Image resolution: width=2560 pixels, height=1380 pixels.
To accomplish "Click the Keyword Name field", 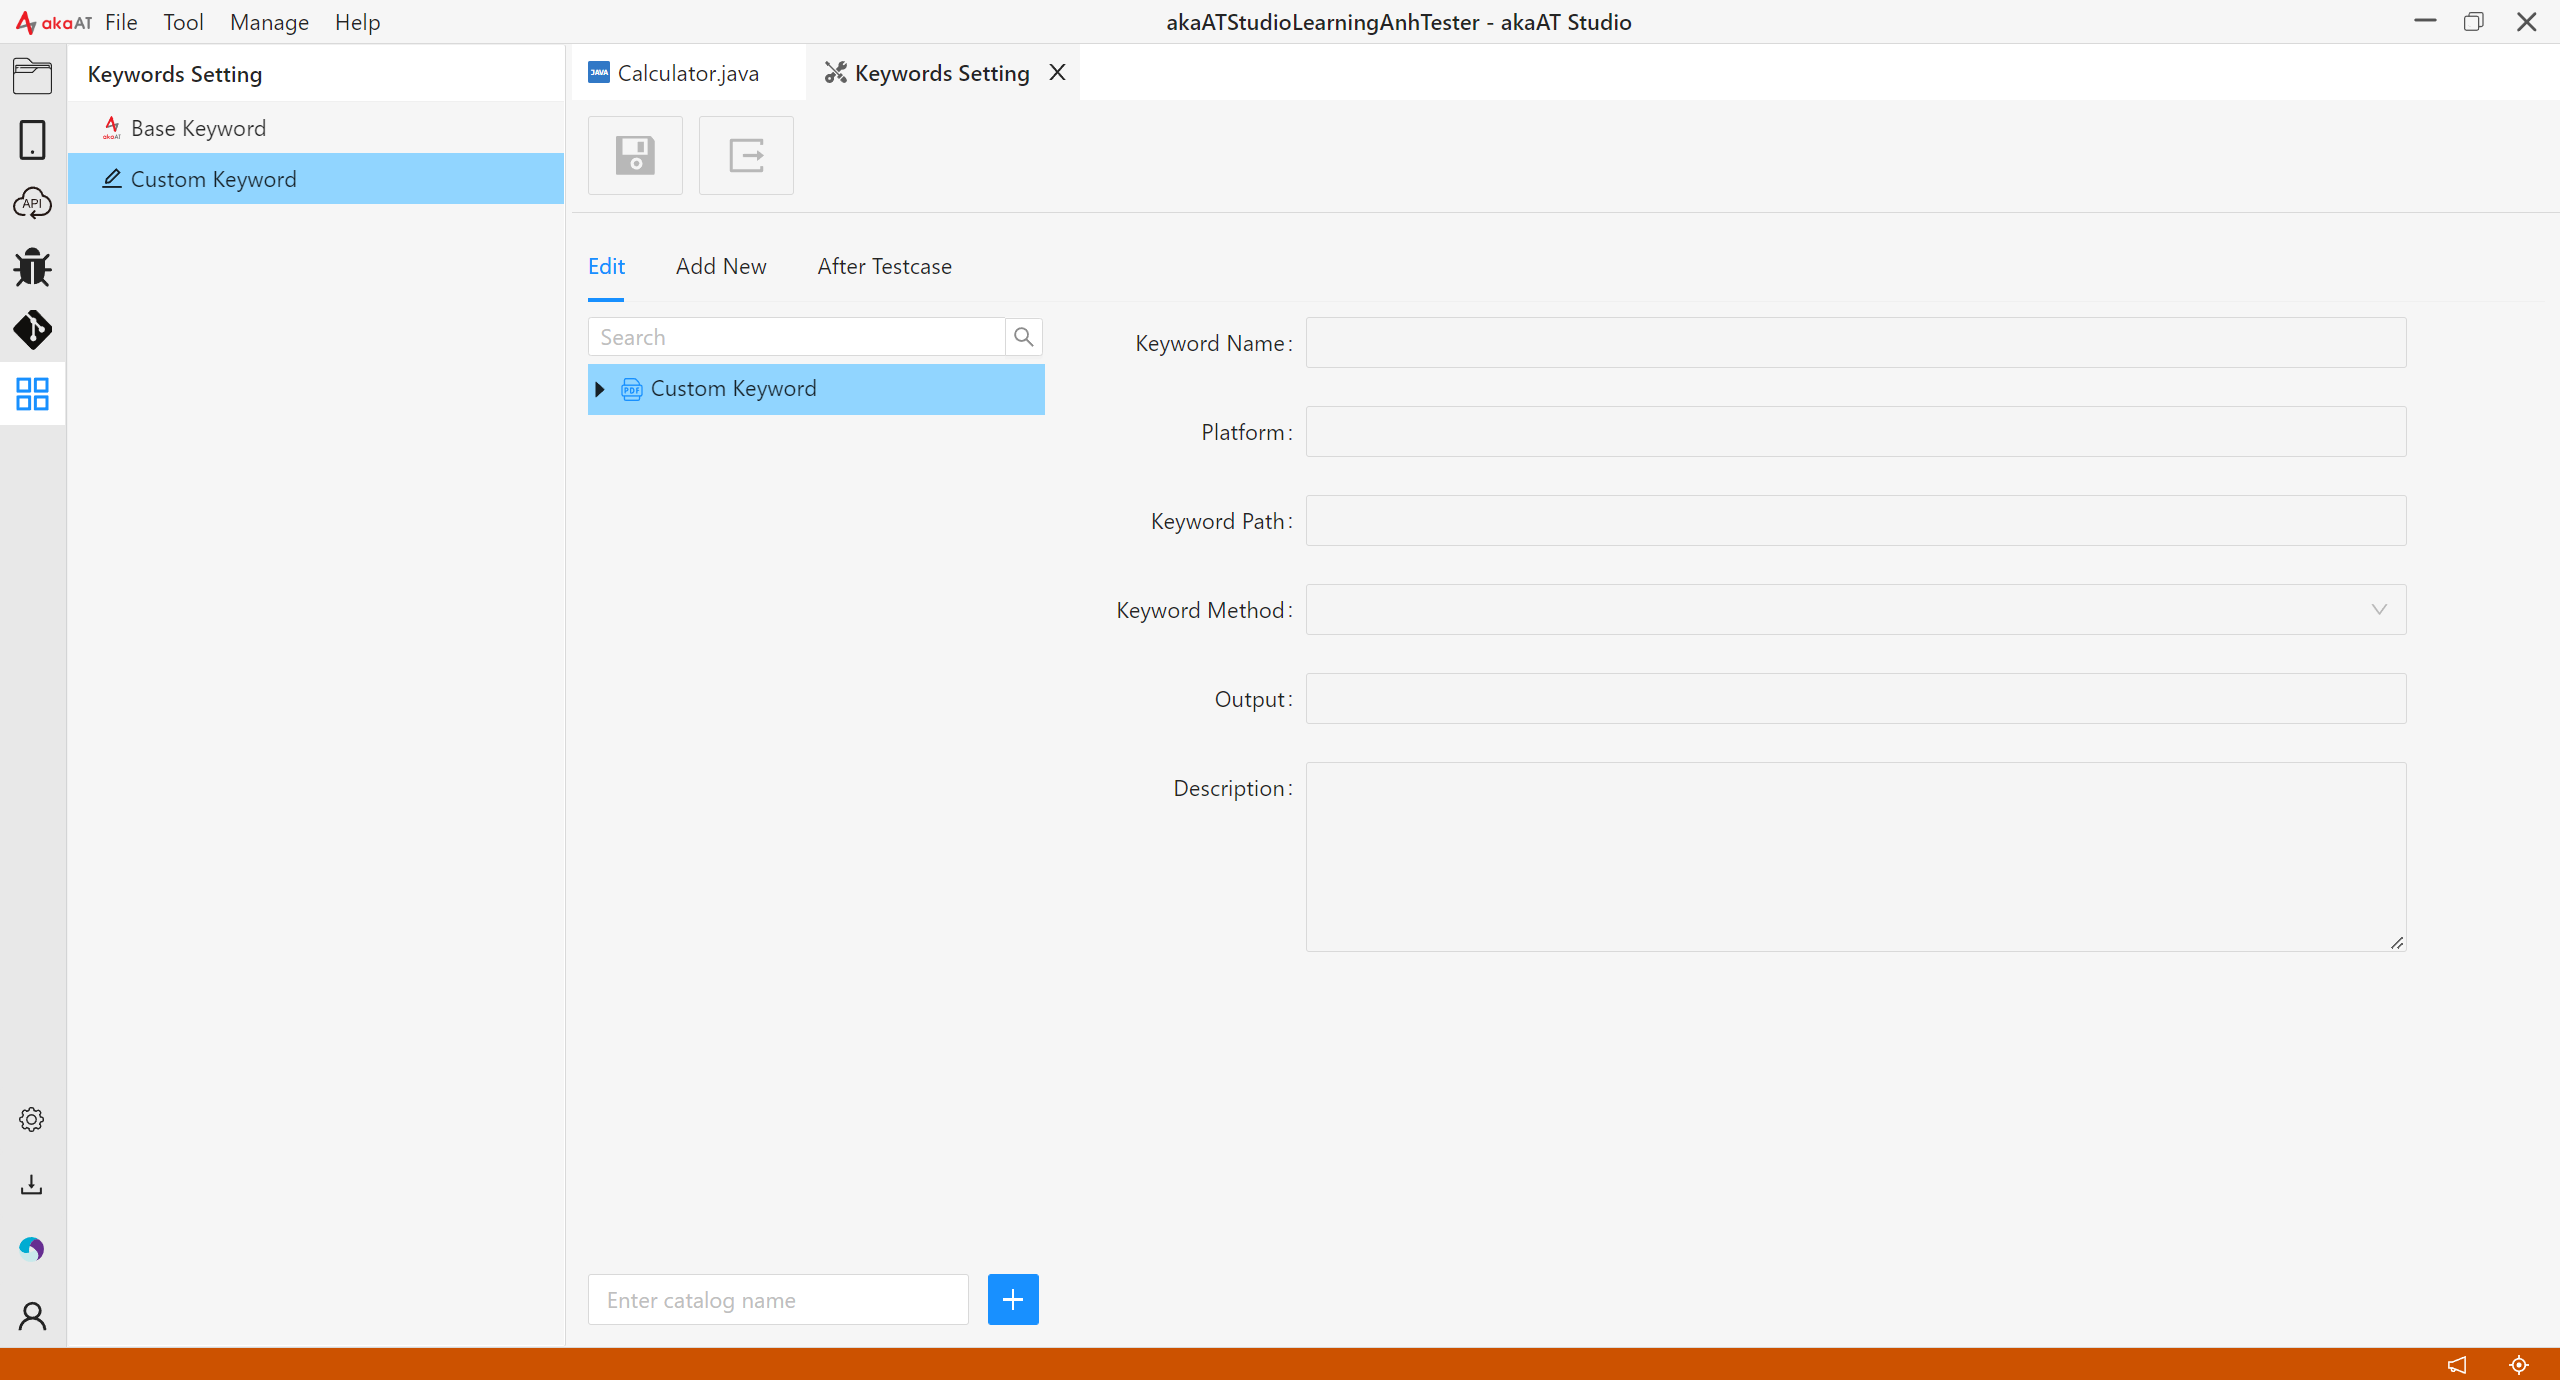I will click(1856, 343).
